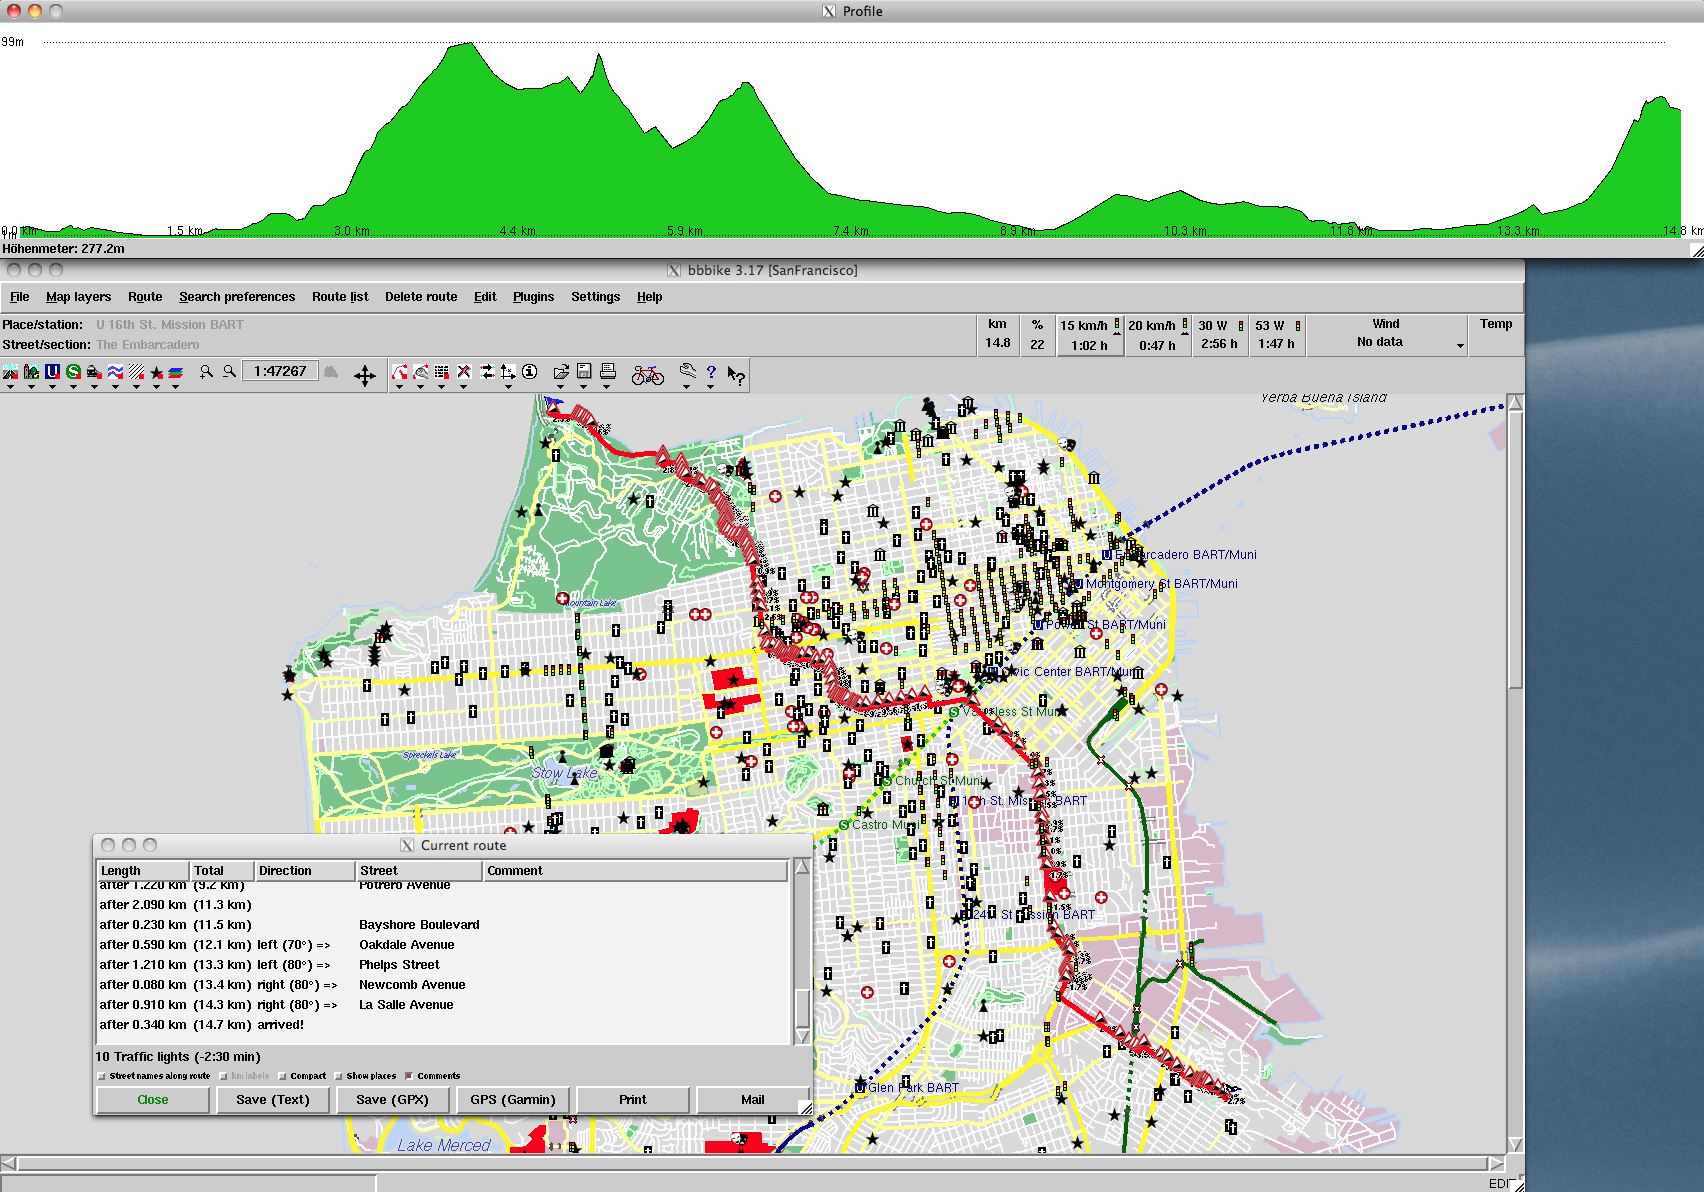The image size is (1704, 1192).
Task: Toggle the U-Bahn layer icon
Action: coord(52,371)
